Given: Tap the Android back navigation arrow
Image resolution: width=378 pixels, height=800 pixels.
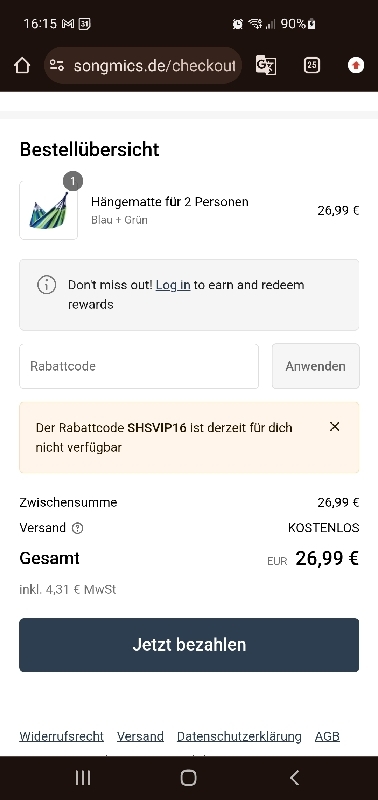Looking at the screenshot, I should point(294,778).
